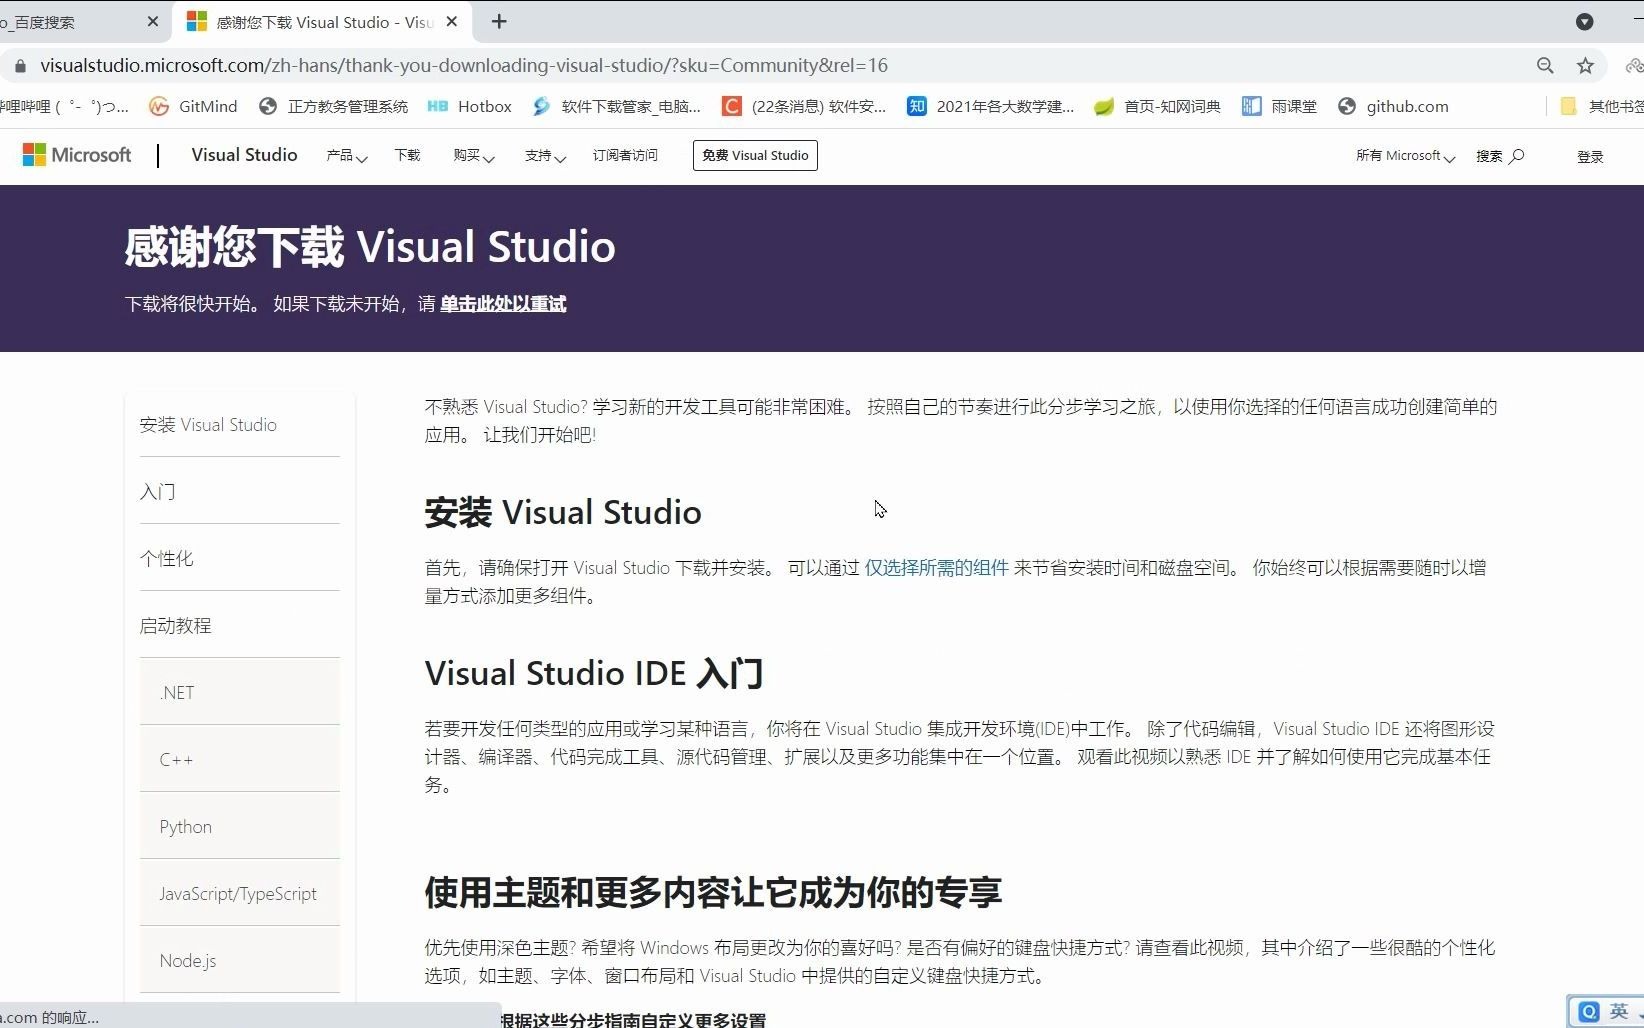This screenshot has width=1644, height=1028.
Task: Select 安装 Visual Studio in sidebar
Action: click(240, 425)
